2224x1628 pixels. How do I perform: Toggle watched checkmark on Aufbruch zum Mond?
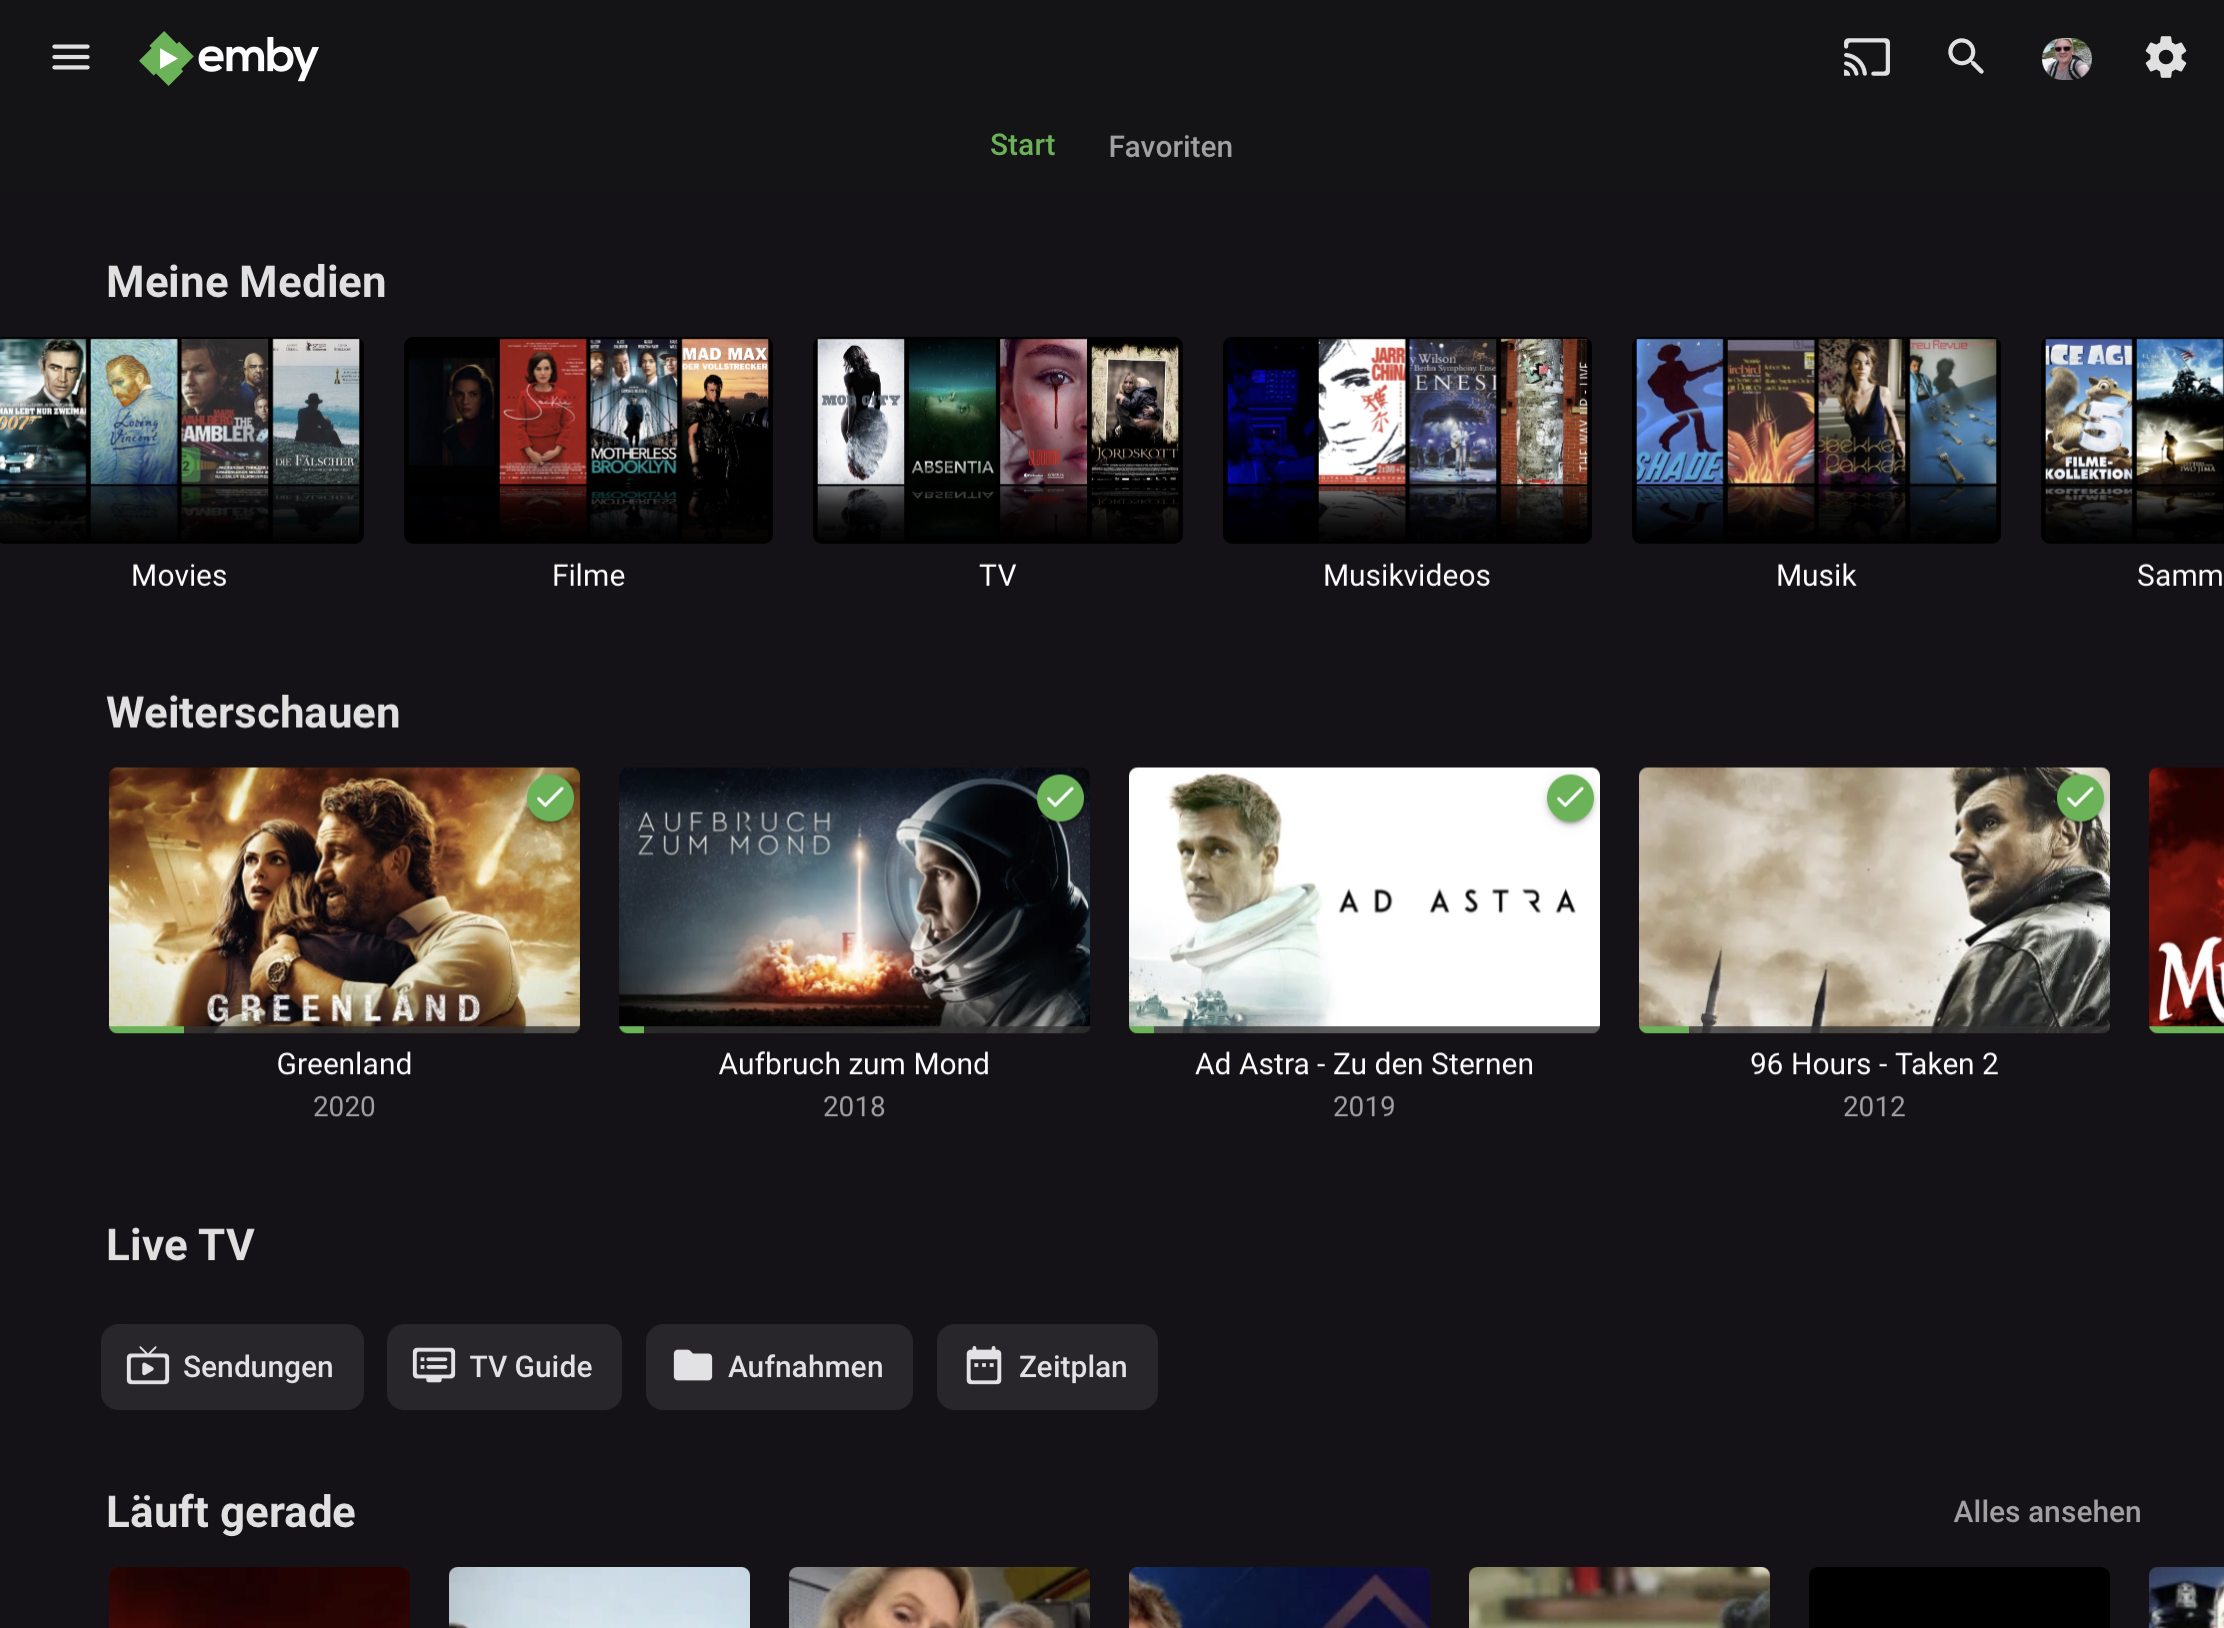coord(1060,798)
